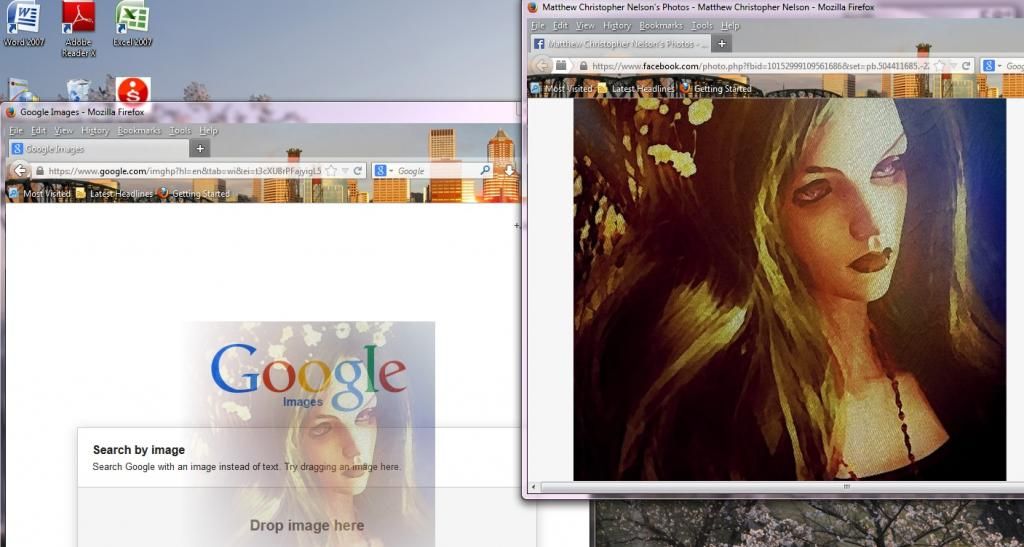Click Latest Headlines bookmark in the Google window

[x=114, y=193]
